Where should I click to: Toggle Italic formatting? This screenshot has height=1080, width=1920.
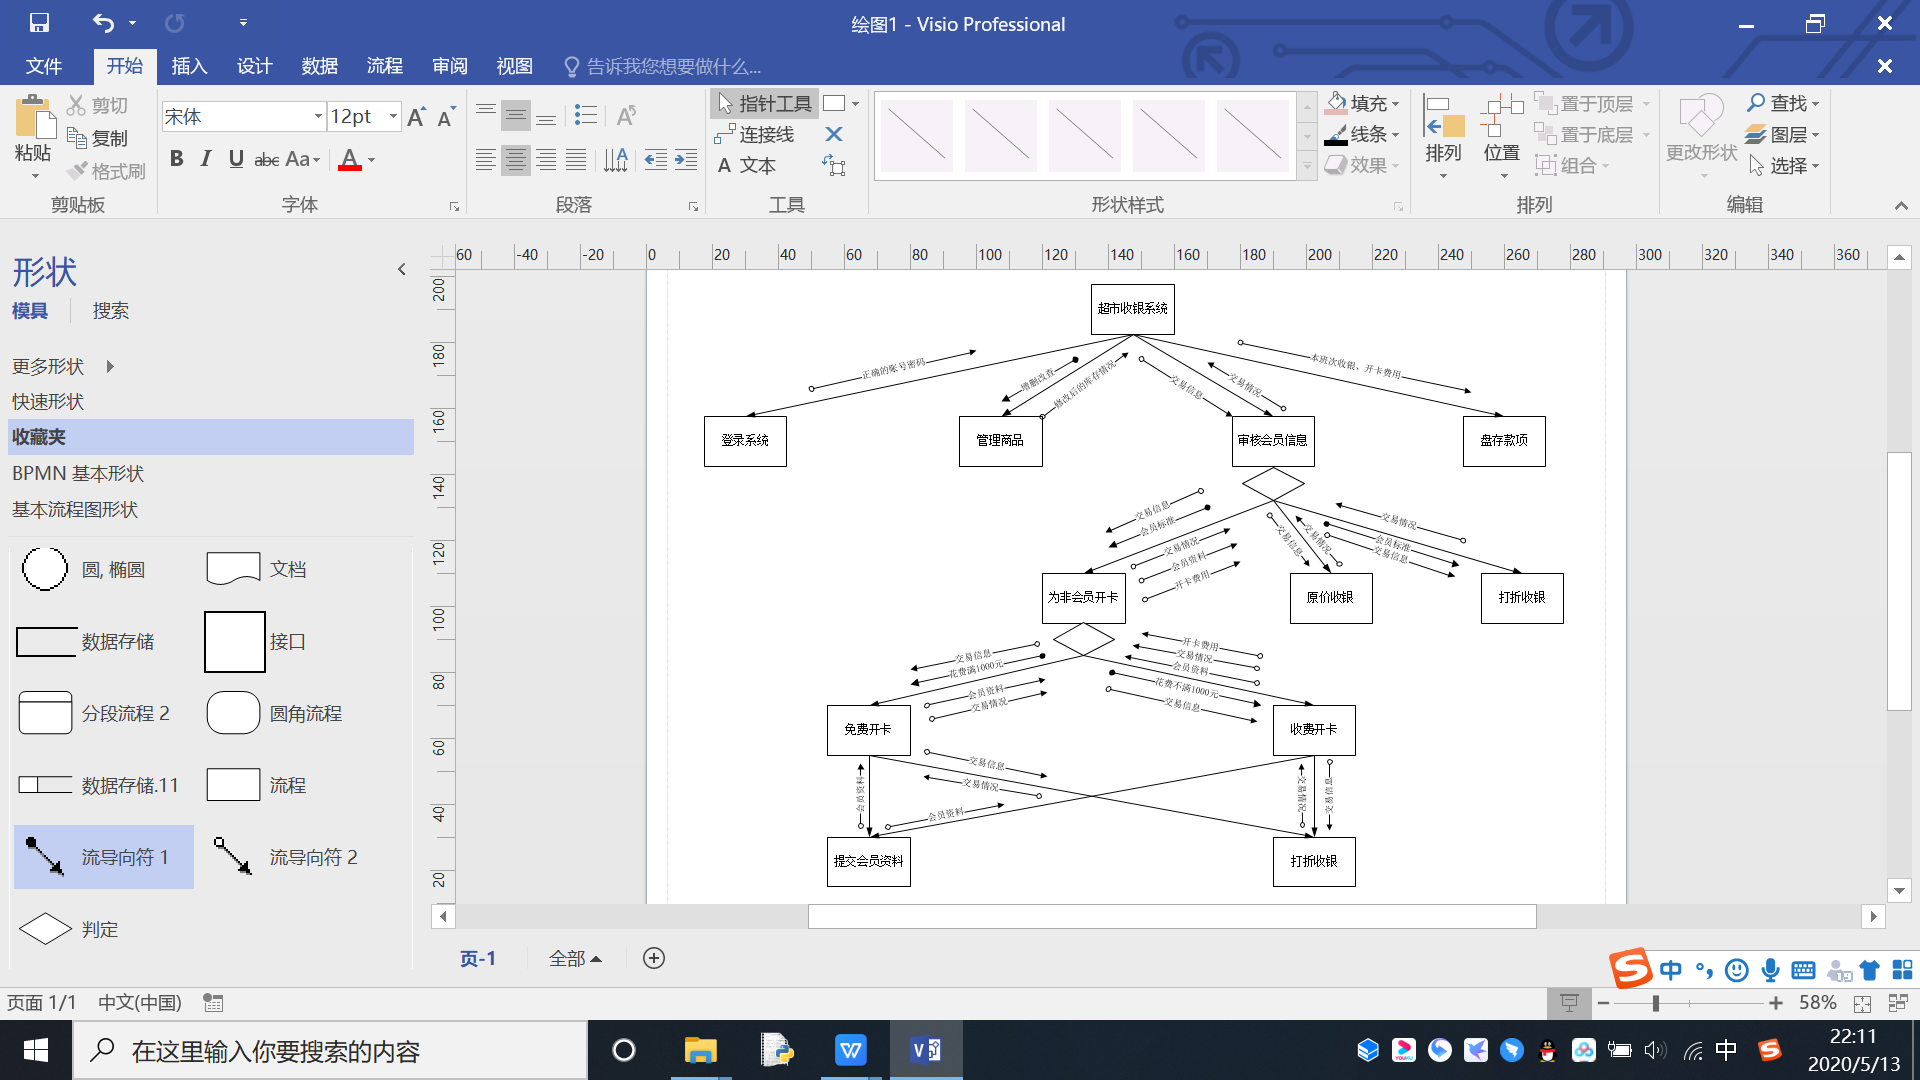[206, 159]
